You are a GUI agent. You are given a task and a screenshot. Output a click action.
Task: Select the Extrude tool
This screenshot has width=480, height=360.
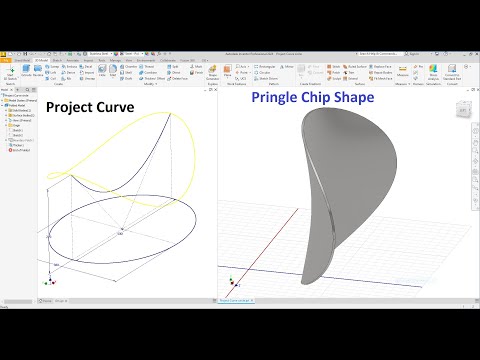26,71
